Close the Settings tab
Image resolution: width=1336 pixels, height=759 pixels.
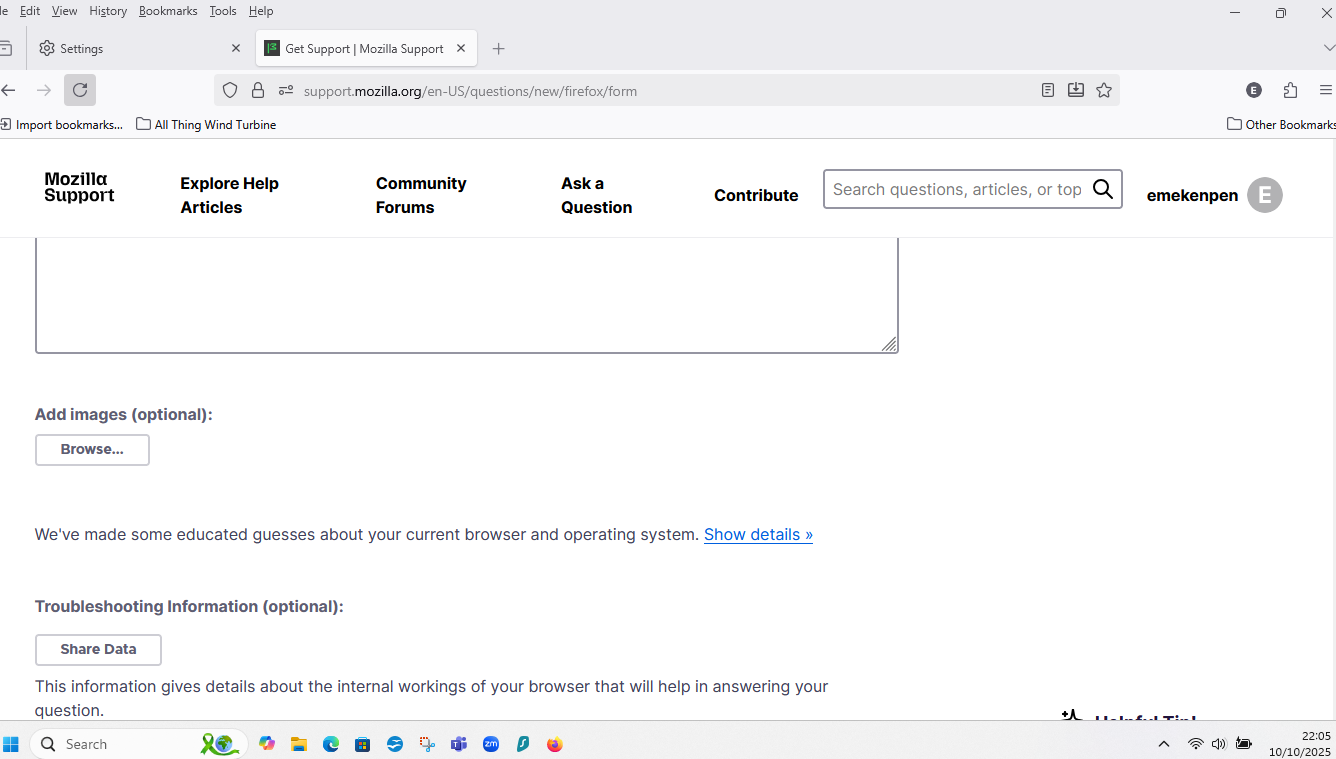(236, 48)
